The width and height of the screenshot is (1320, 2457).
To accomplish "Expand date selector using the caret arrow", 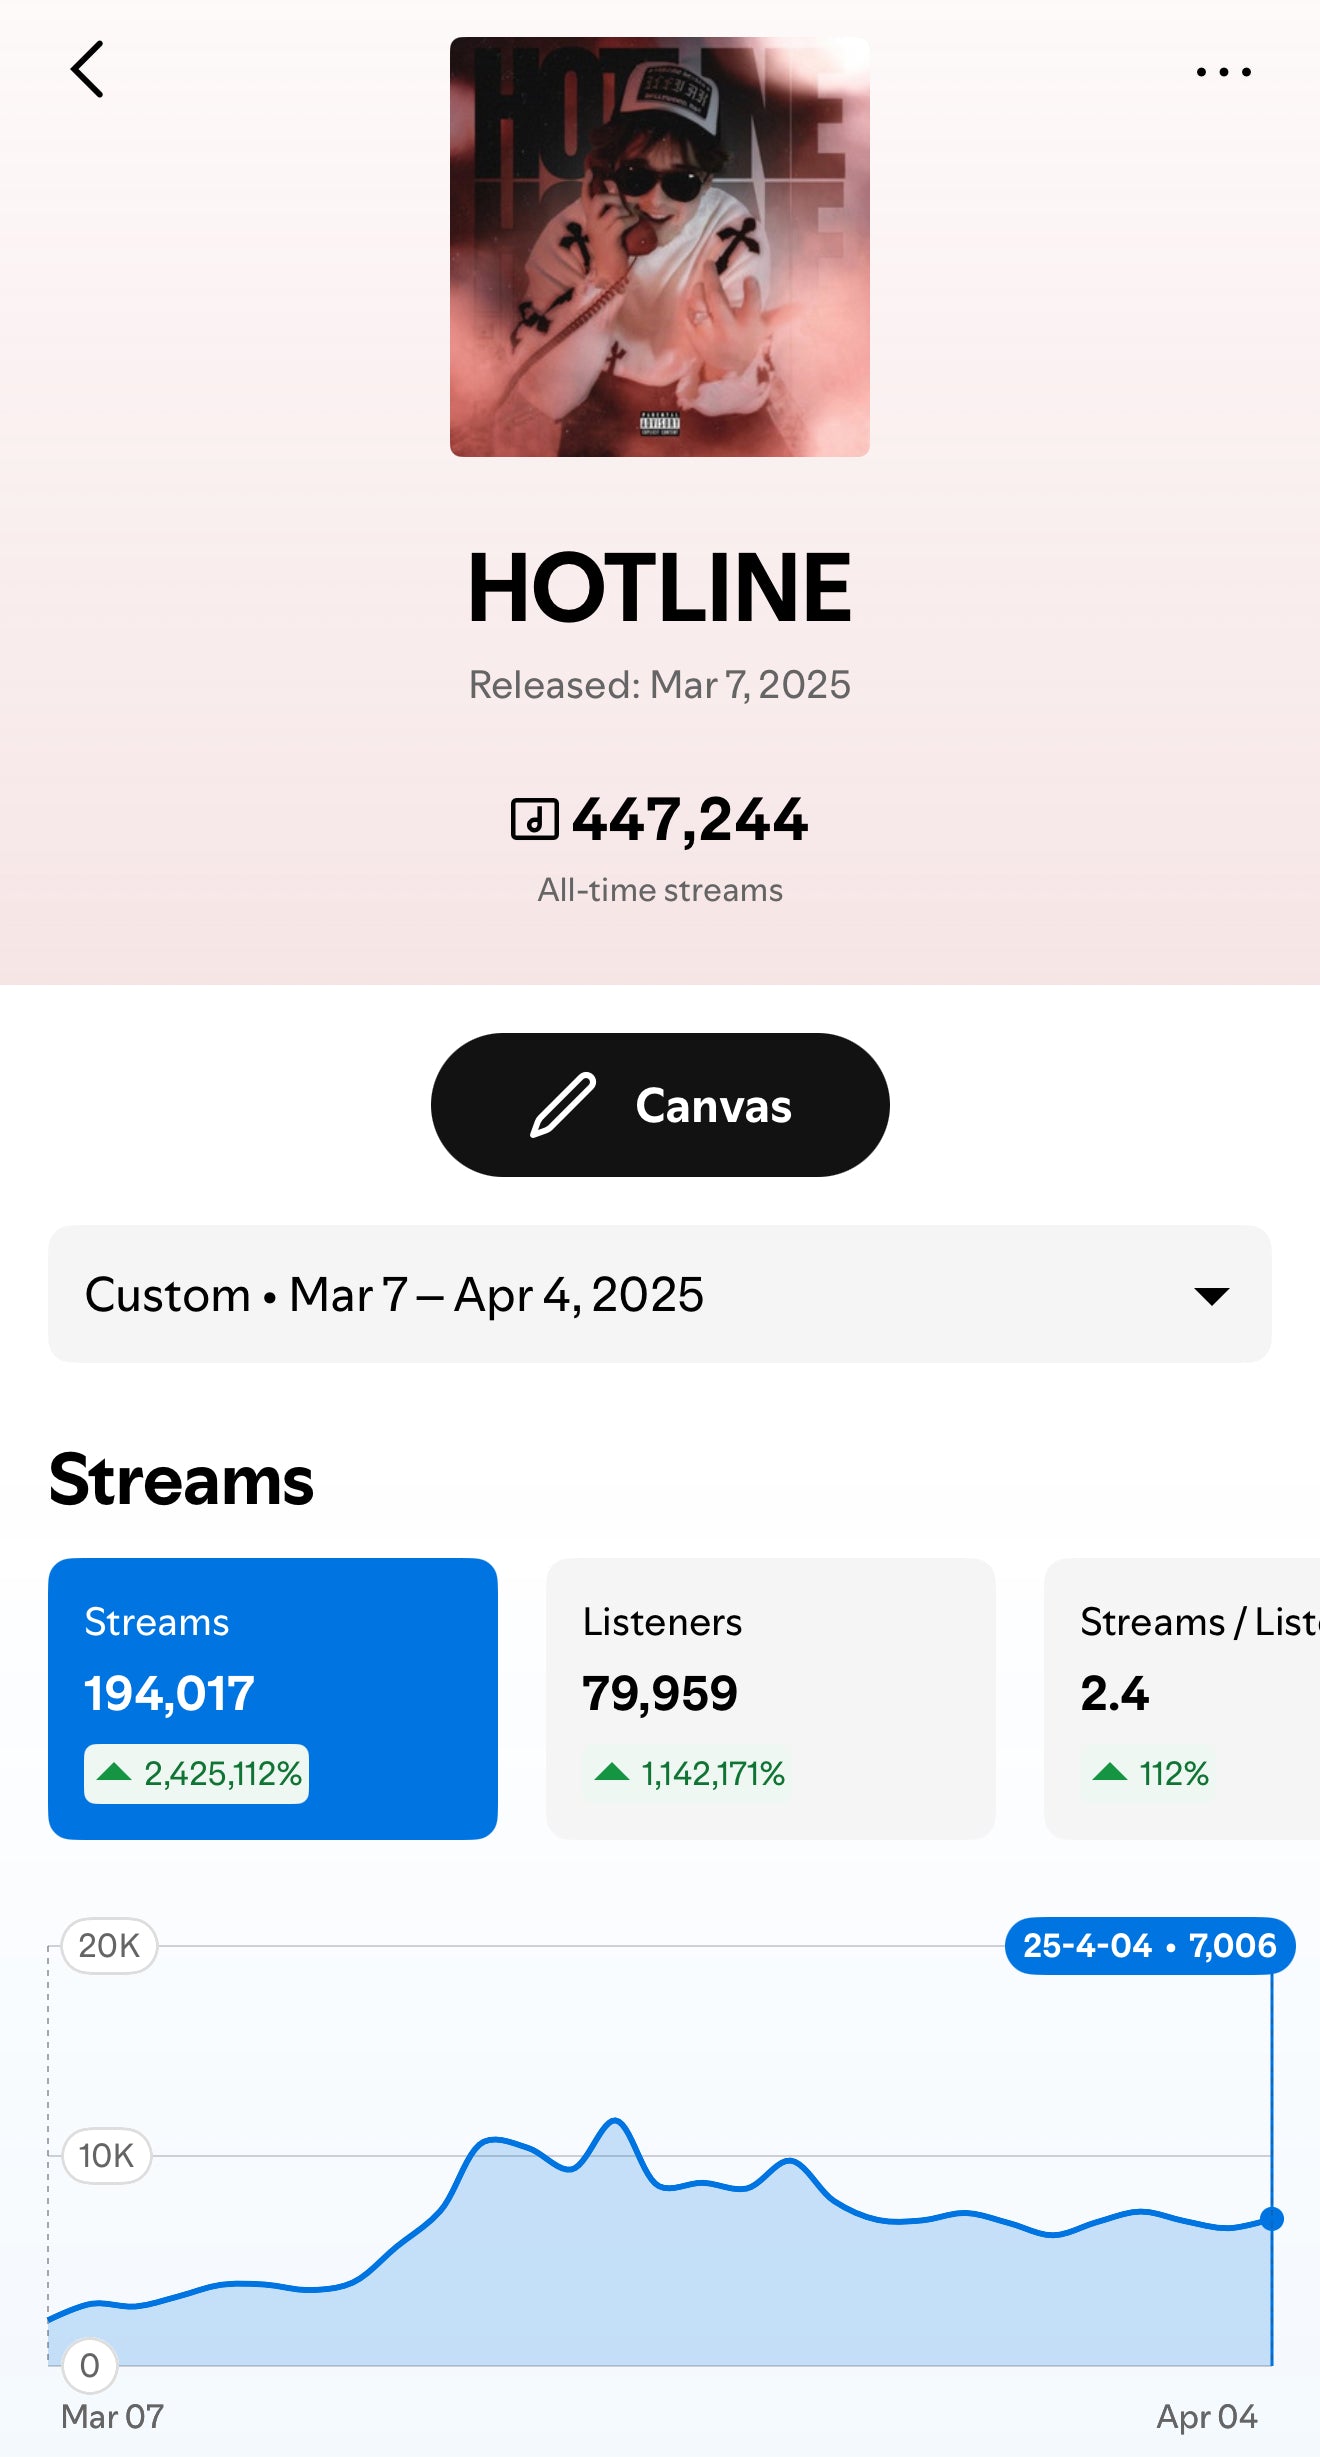I will point(1212,1296).
